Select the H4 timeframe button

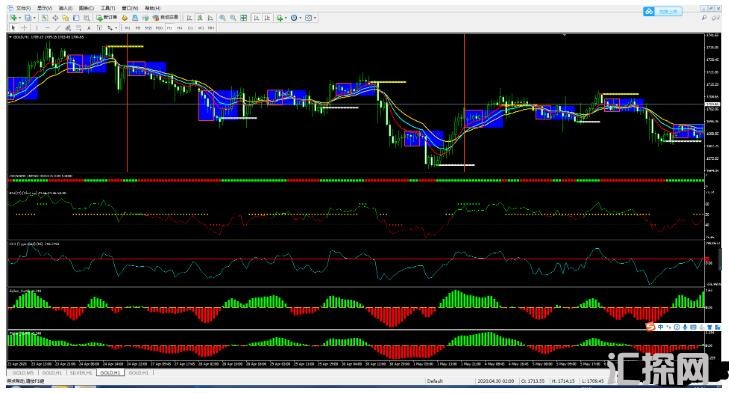click(x=179, y=28)
